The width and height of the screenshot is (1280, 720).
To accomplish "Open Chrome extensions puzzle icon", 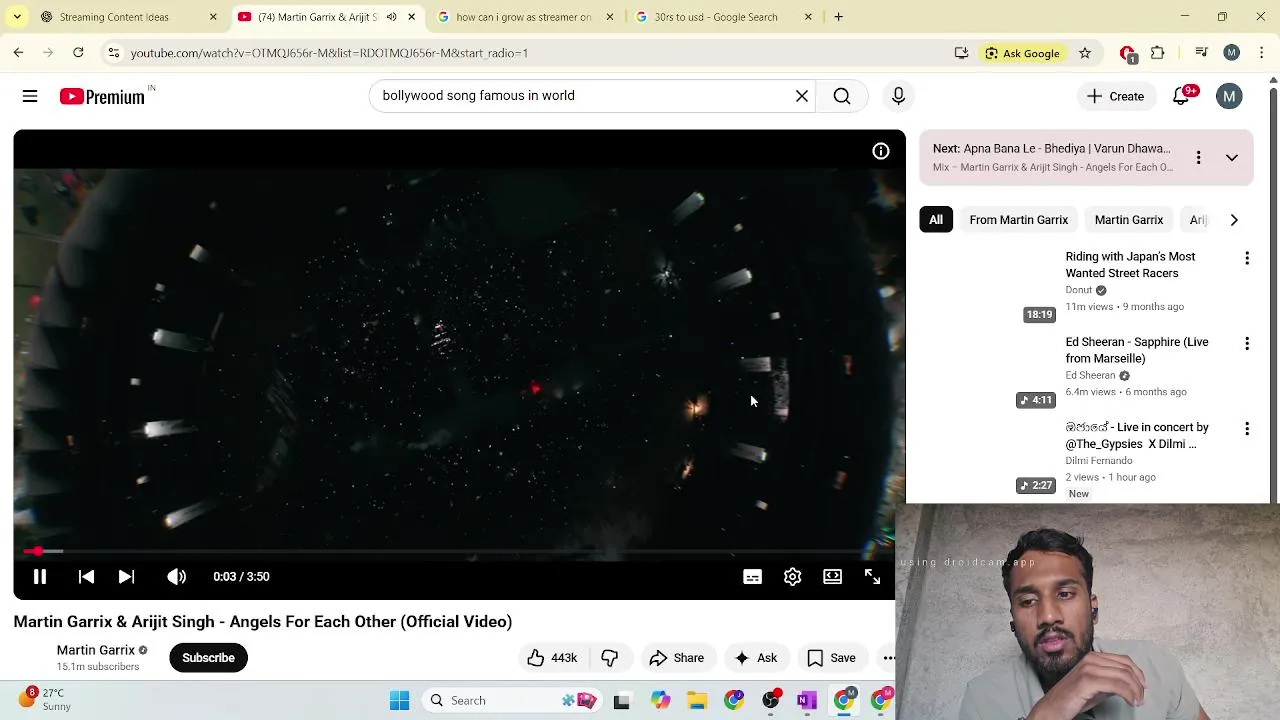I will coord(1158,53).
